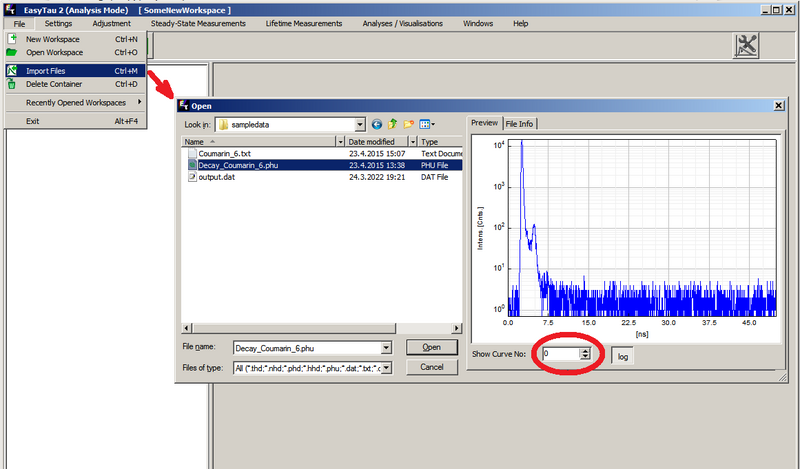This screenshot has width=800, height=469.
Task: Expand the Files of type dropdown
Action: [386, 368]
